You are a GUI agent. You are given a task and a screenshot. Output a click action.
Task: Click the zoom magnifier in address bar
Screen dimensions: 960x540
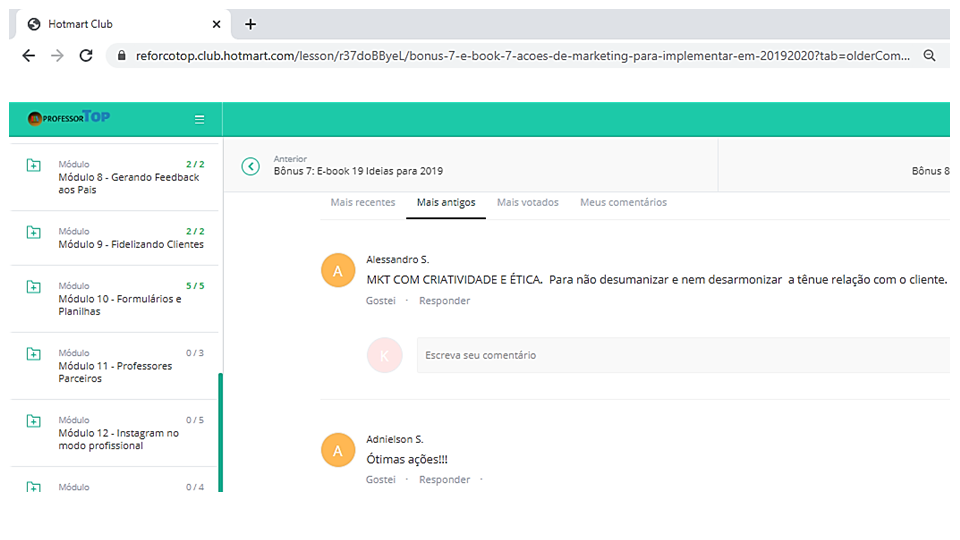point(929,56)
